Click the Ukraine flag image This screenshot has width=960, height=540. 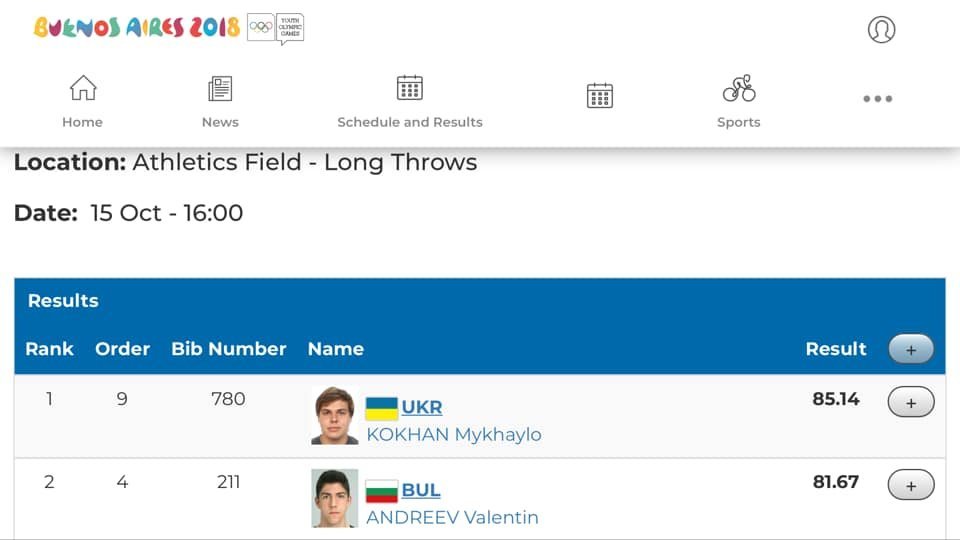point(381,408)
